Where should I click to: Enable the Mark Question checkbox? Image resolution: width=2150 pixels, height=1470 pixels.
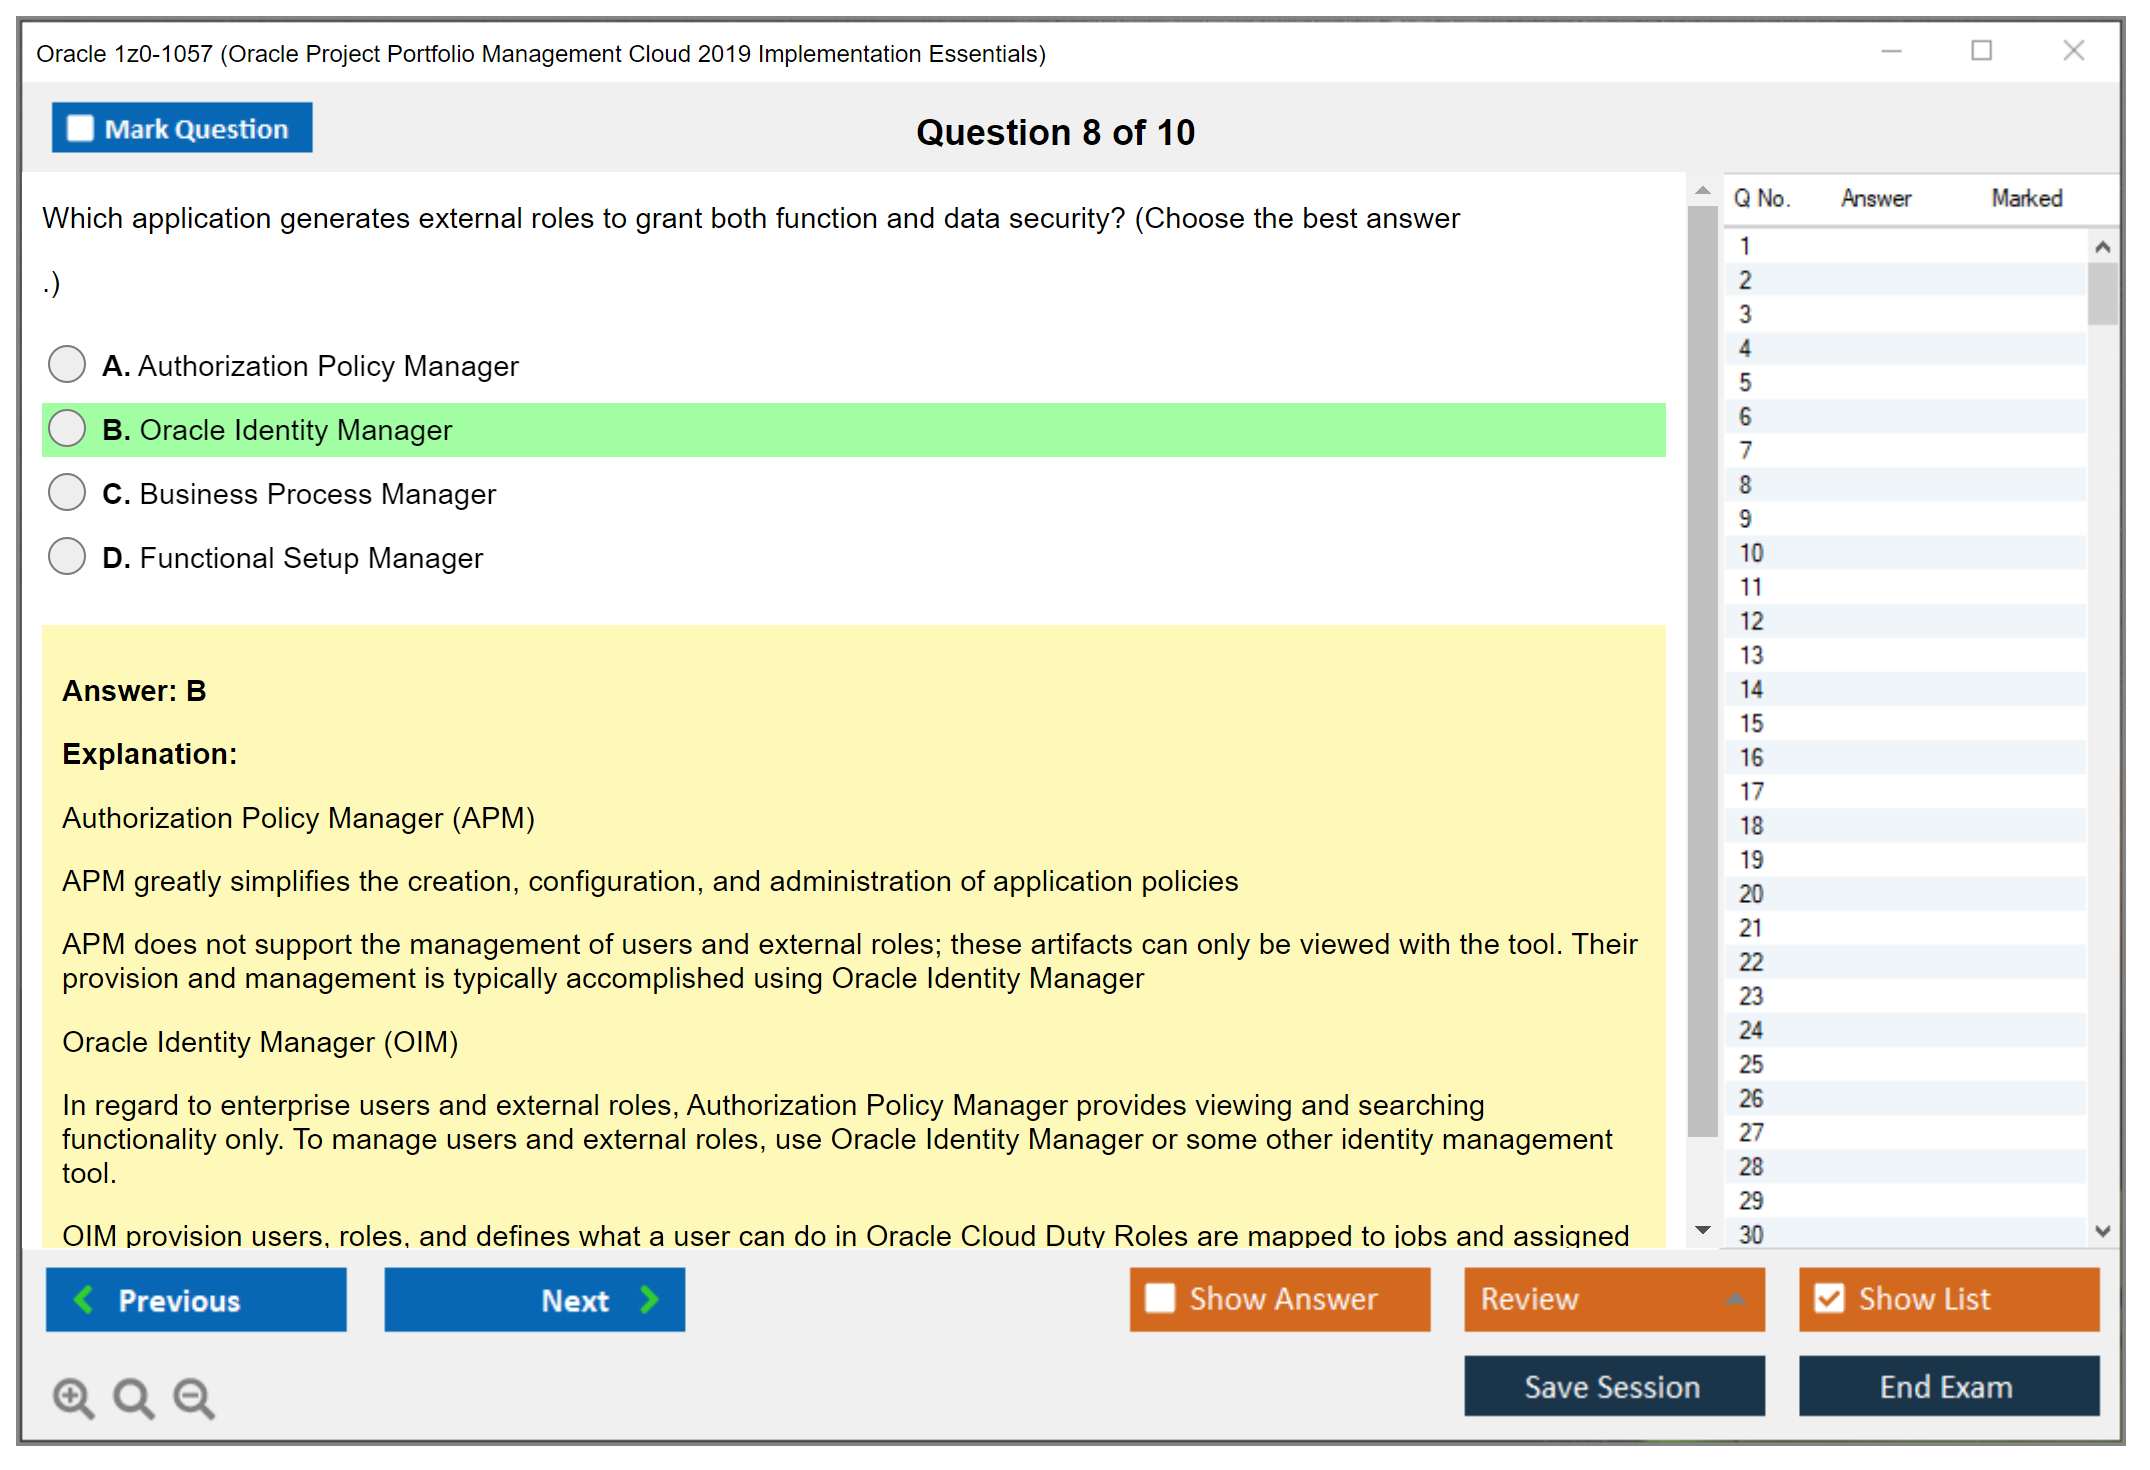click(x=78, y=127)
